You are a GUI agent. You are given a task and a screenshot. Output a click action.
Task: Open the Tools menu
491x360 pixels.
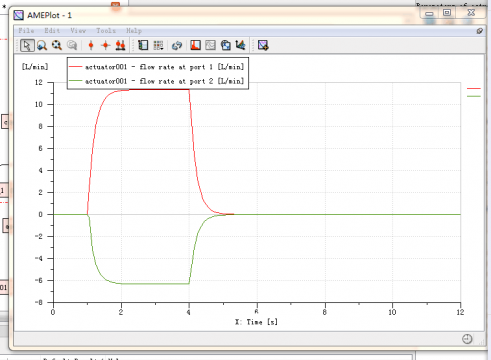(x=106, y=31)
